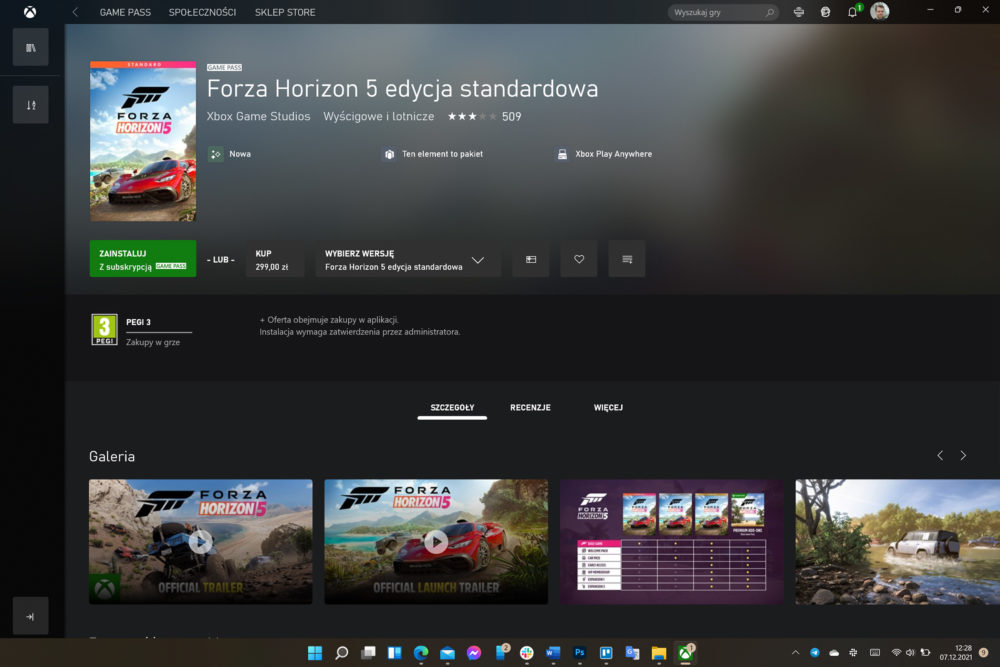
Task: Open the 'Wyścigowe i lotnicze' genre link
Action: pyautogui.click(x=379, y=117)
